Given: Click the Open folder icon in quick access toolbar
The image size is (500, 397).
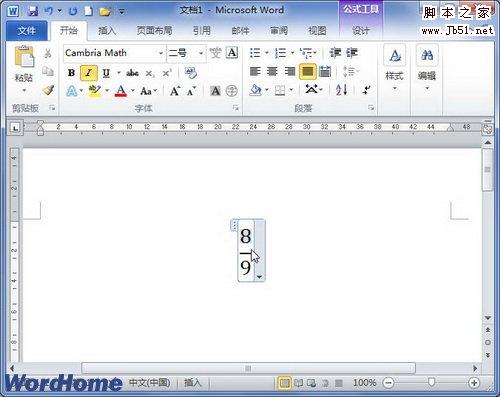Looking at the screenshot, I should click(x=105, y=12).
